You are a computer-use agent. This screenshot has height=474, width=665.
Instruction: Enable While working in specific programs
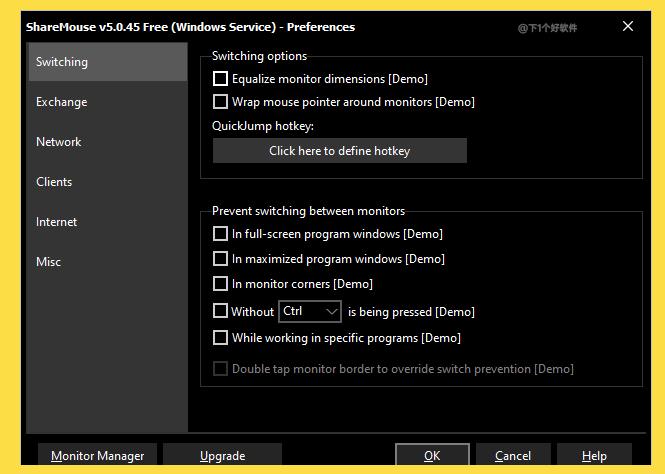pyautogui.click(x=220, y=338)
